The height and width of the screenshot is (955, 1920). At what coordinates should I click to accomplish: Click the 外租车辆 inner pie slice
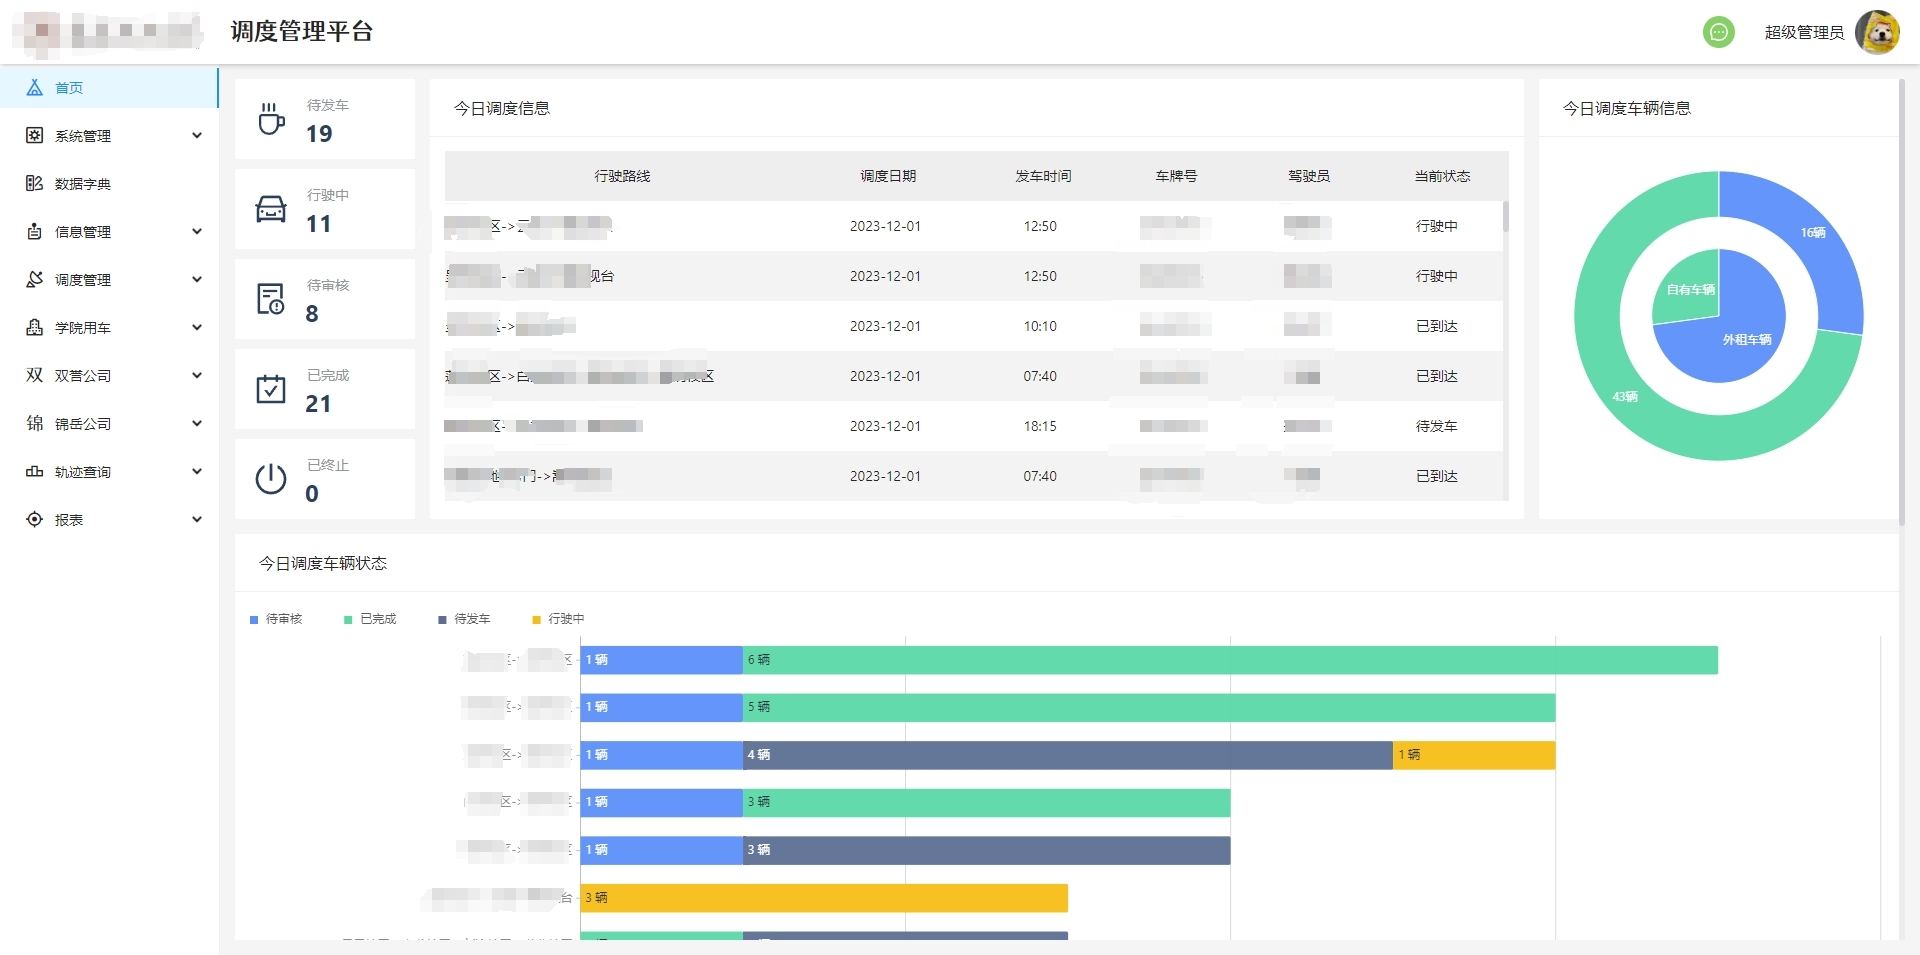coord(1747,340)
